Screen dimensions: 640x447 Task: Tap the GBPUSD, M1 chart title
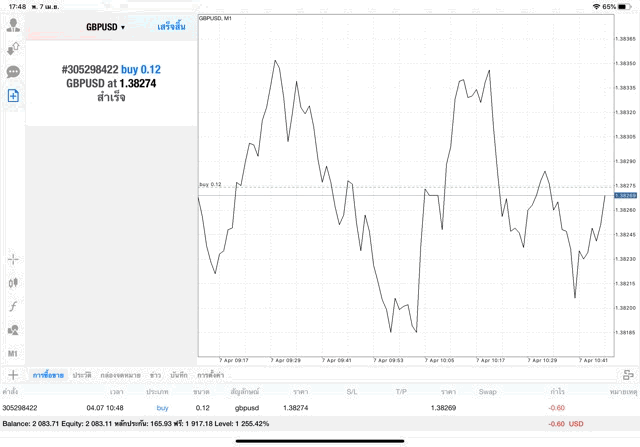[x=215, y=18]
